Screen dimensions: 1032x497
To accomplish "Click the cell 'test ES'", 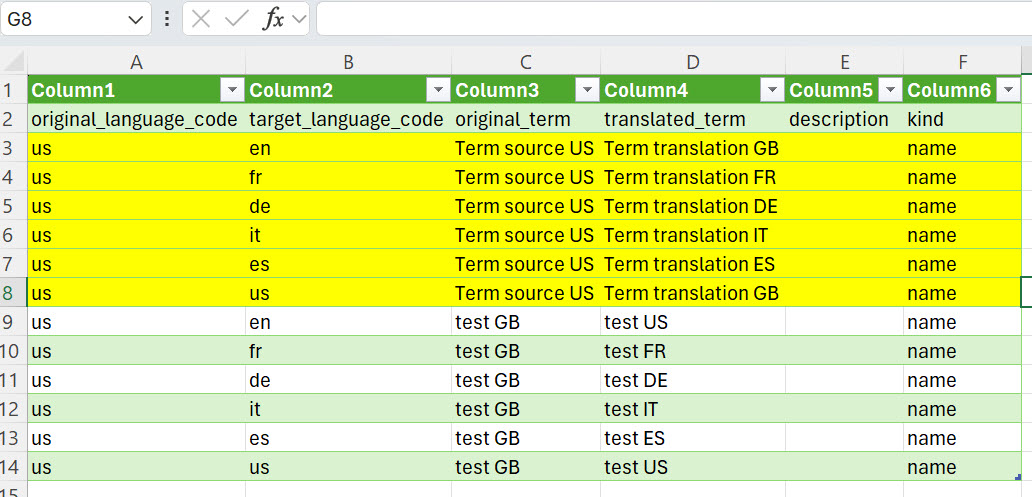I will (692, 438).
